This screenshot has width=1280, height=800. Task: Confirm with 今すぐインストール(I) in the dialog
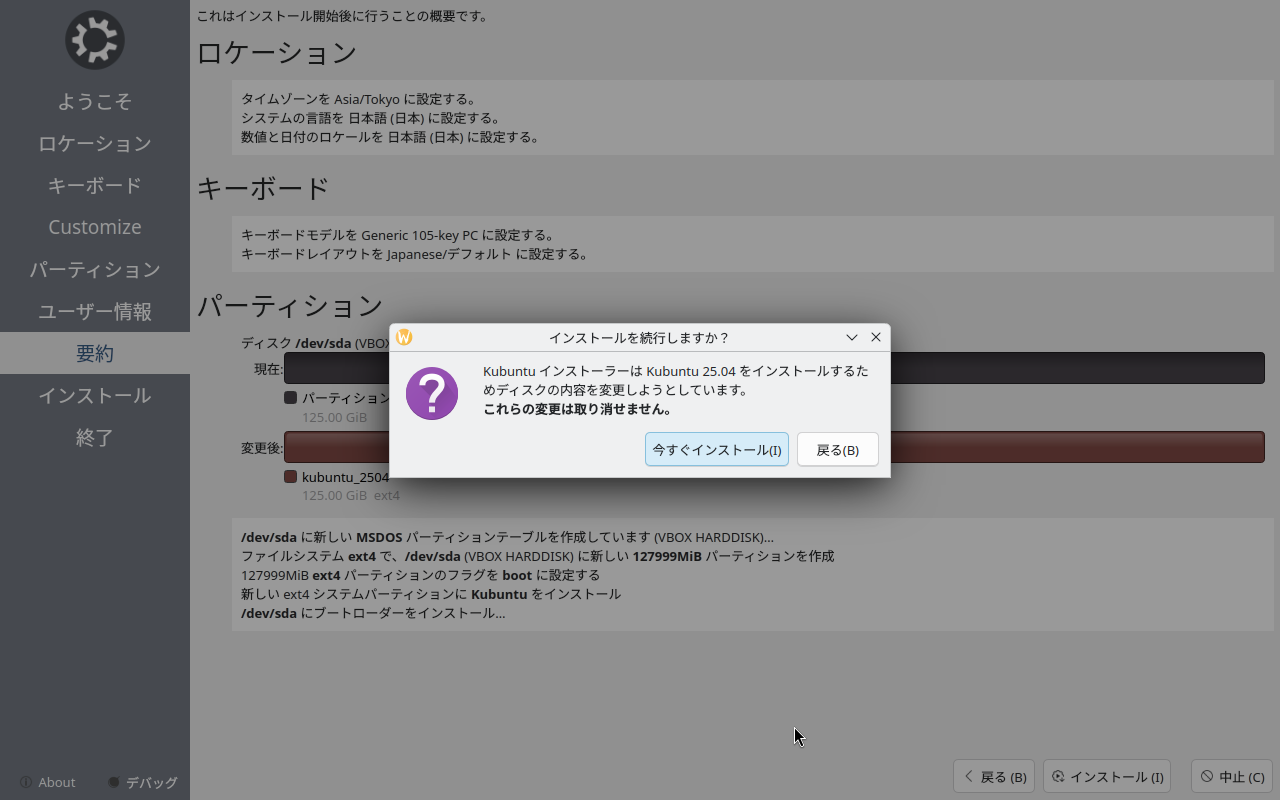717,449
